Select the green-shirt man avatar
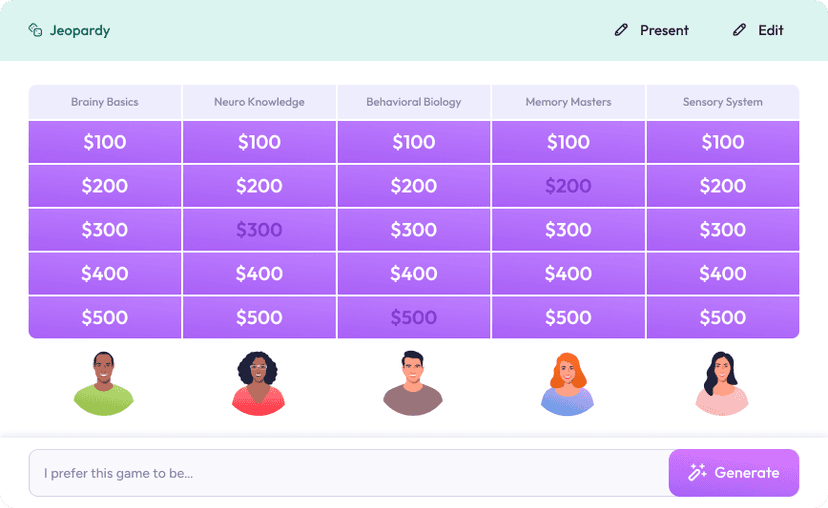Screen dimensions: 828x508 [x=104, y=383]
